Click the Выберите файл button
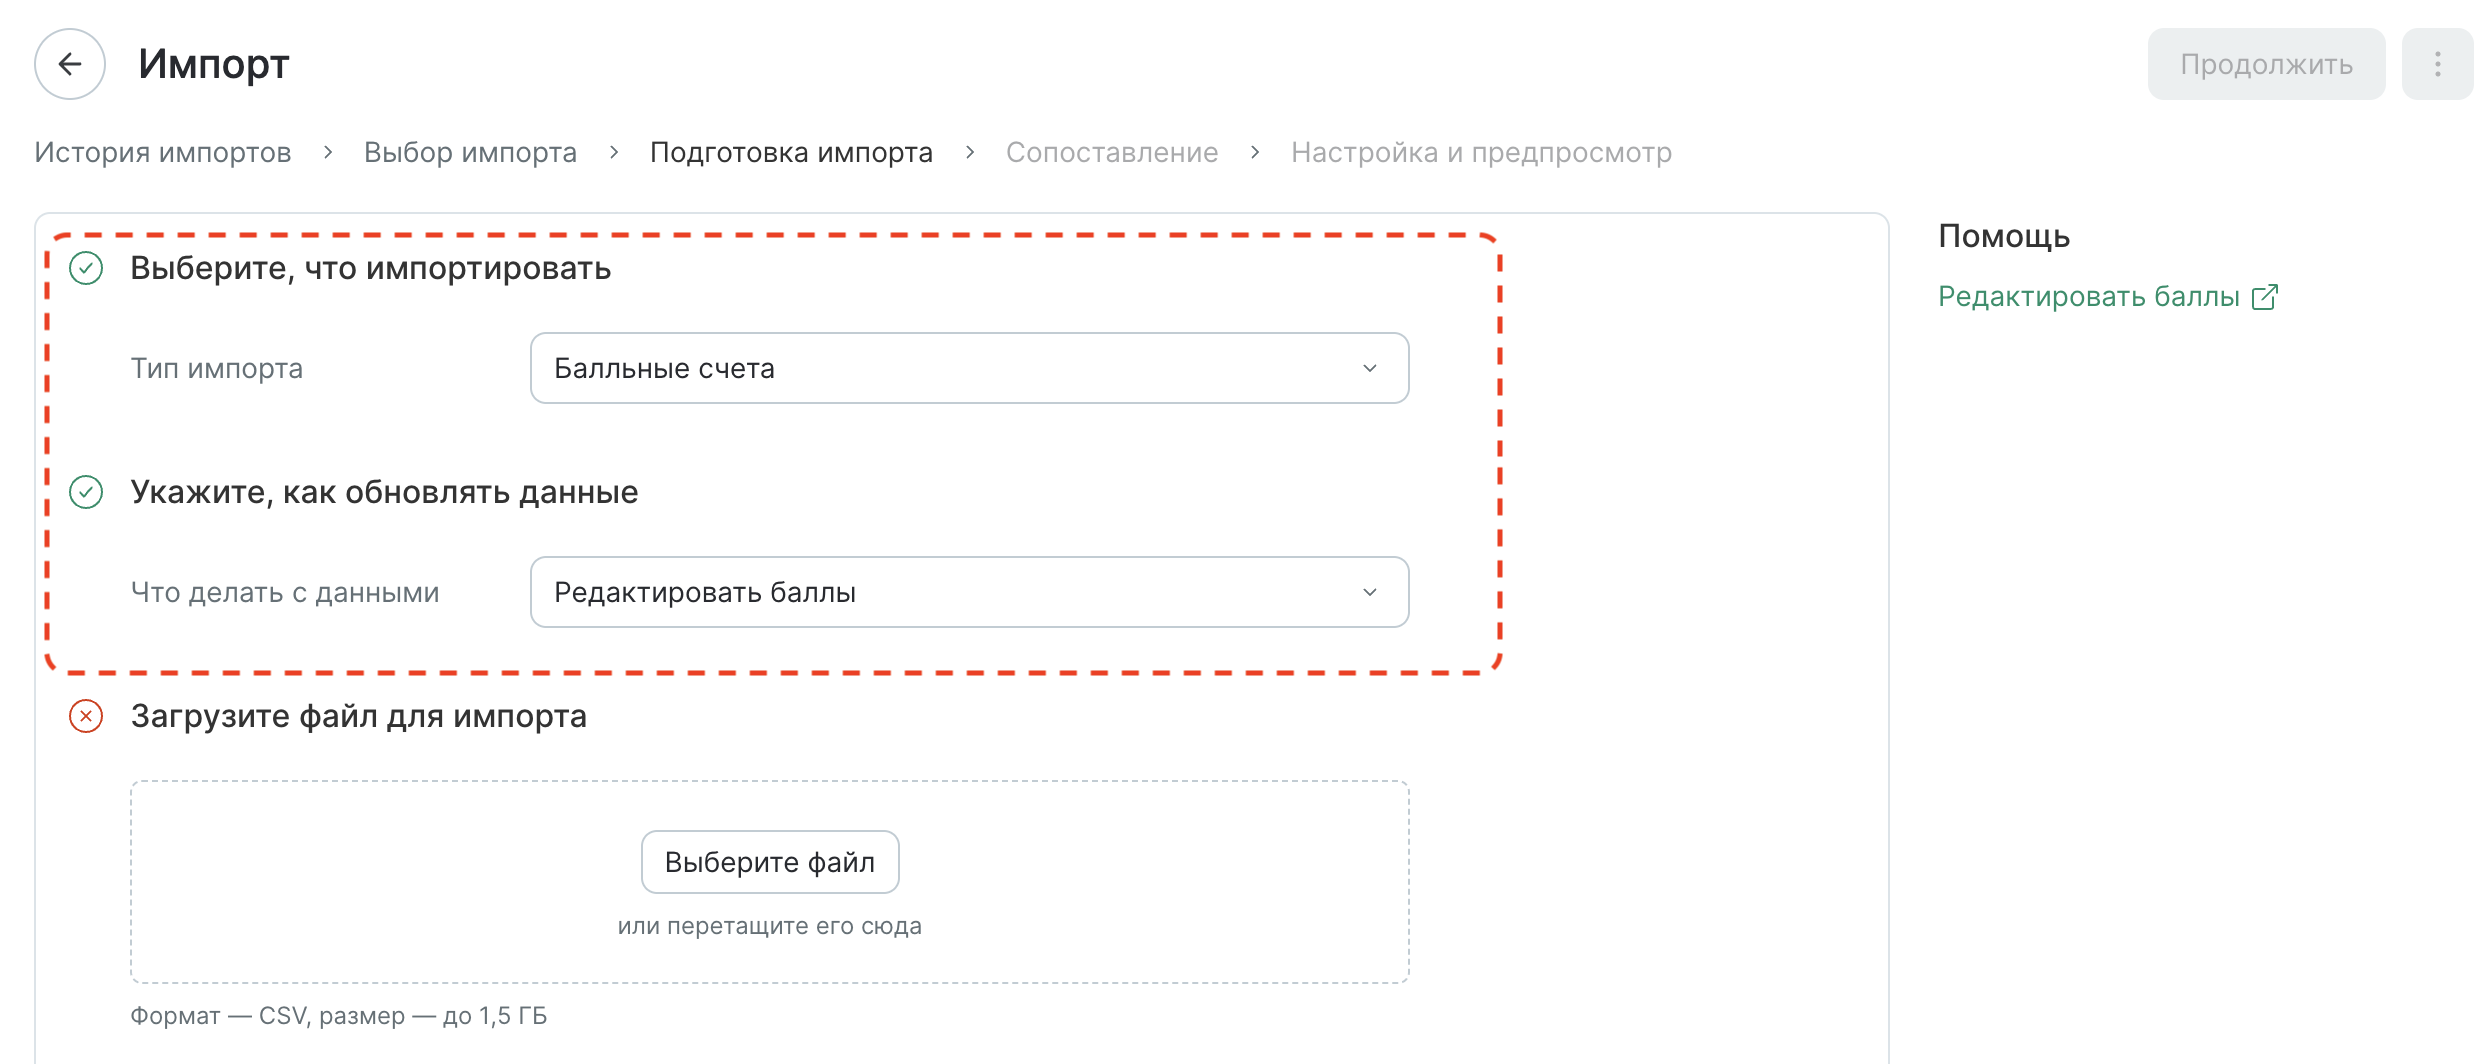 point(770,862)
